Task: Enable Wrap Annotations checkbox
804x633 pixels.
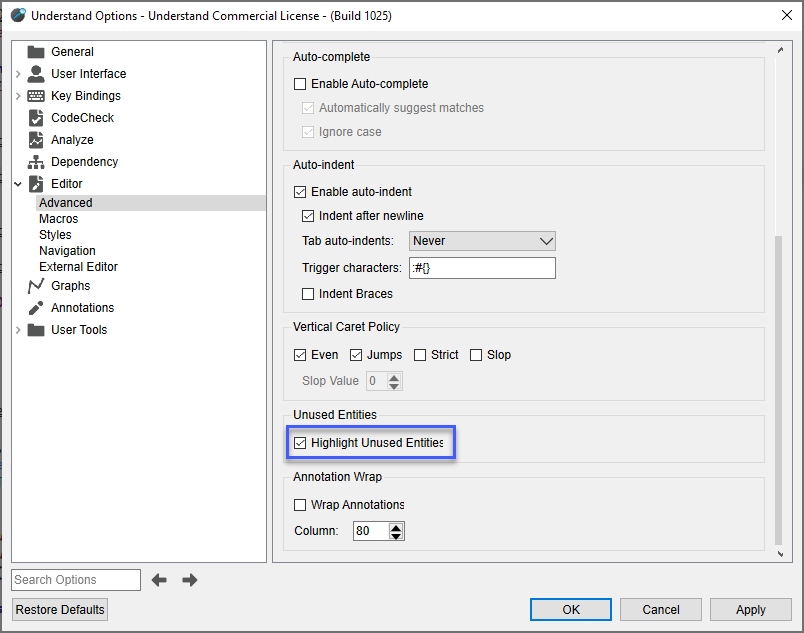Action: pos(300,505)
